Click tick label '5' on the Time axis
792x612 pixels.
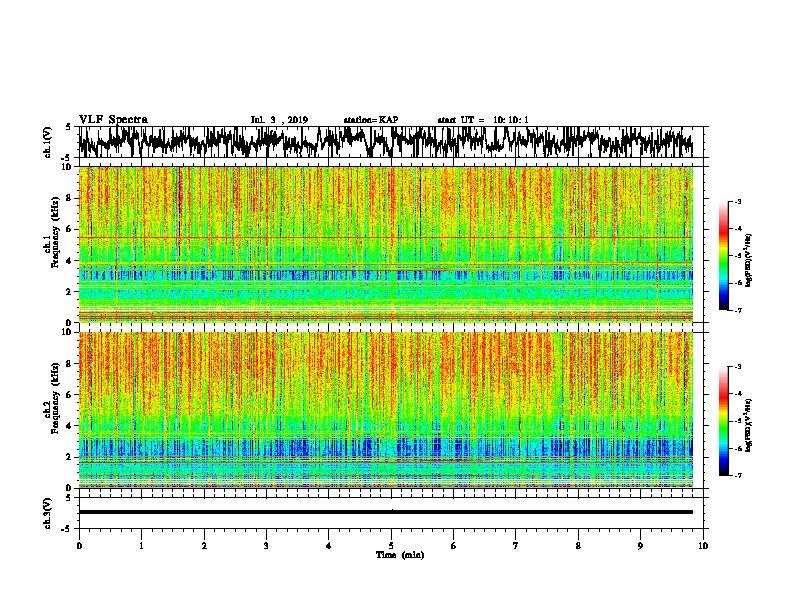point(391,545)
